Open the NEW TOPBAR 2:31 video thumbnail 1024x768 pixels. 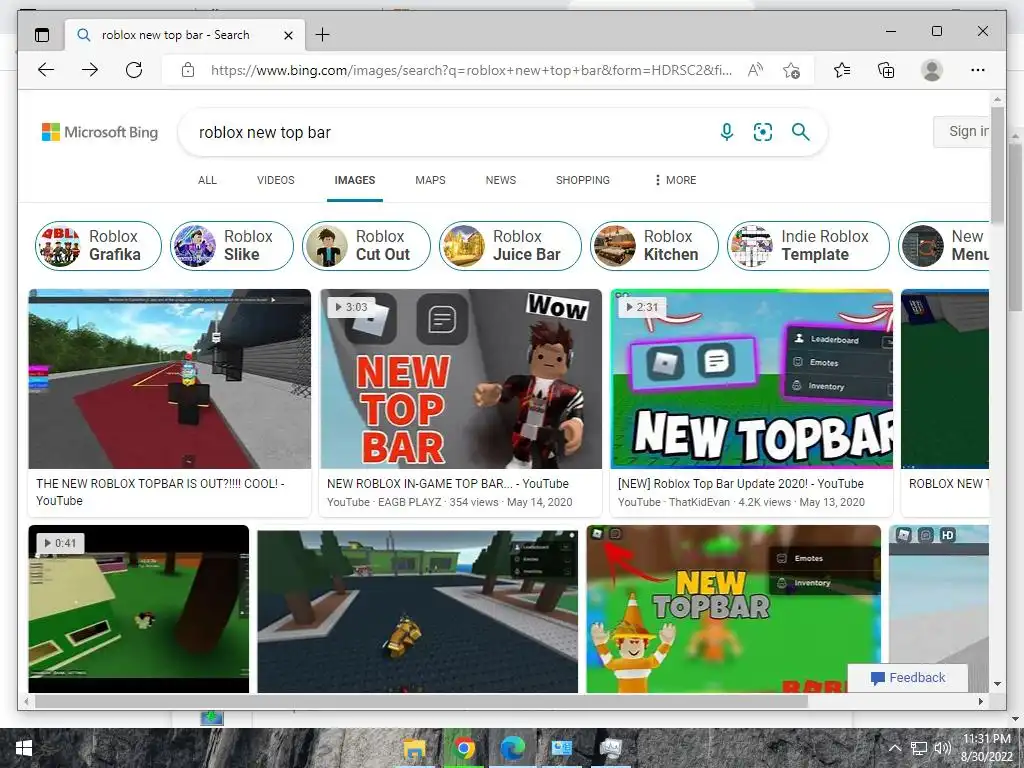[x=752, y=379]
